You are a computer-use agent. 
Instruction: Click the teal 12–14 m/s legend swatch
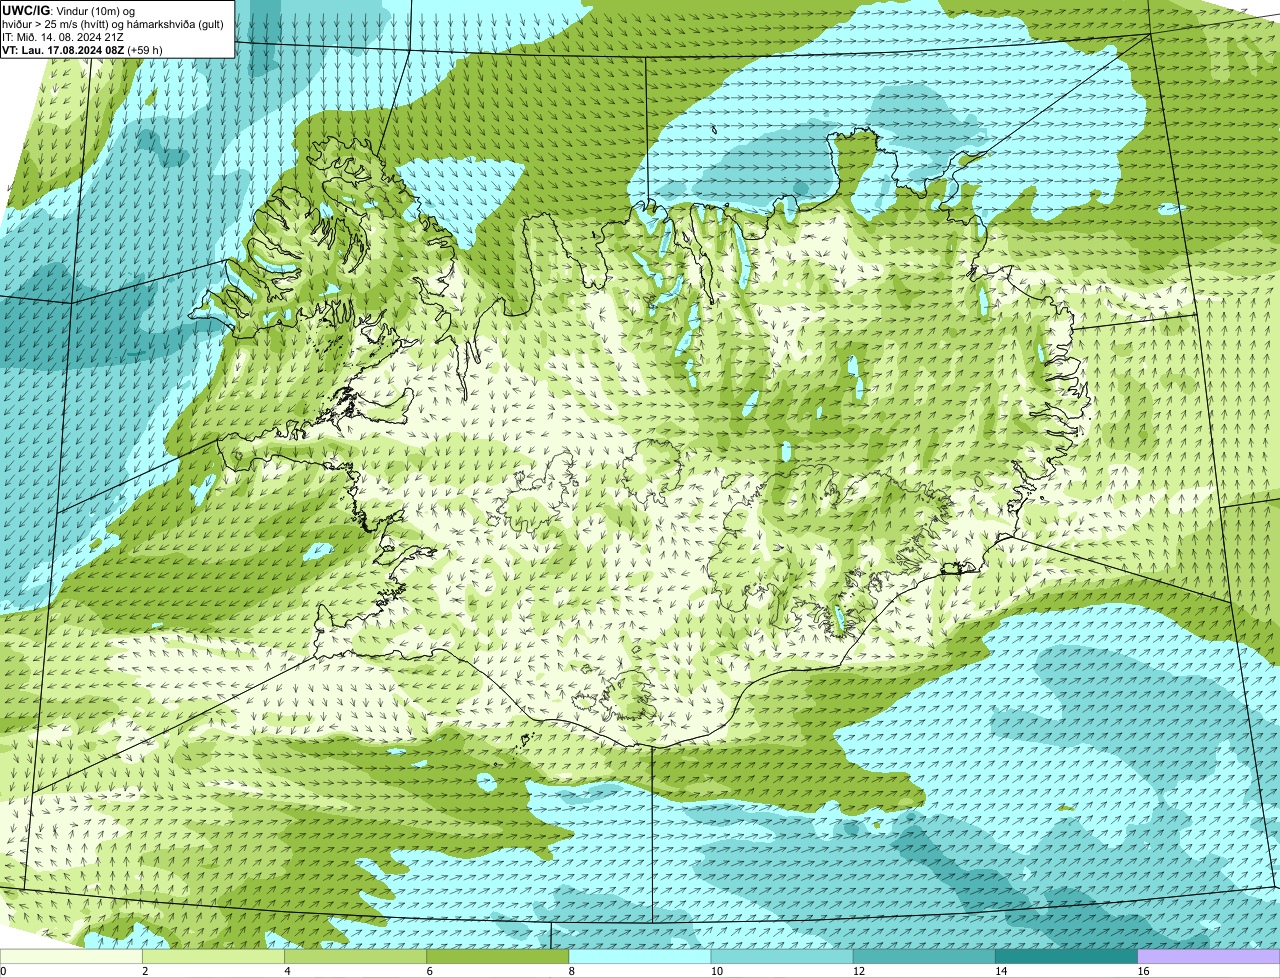(924, 957)
